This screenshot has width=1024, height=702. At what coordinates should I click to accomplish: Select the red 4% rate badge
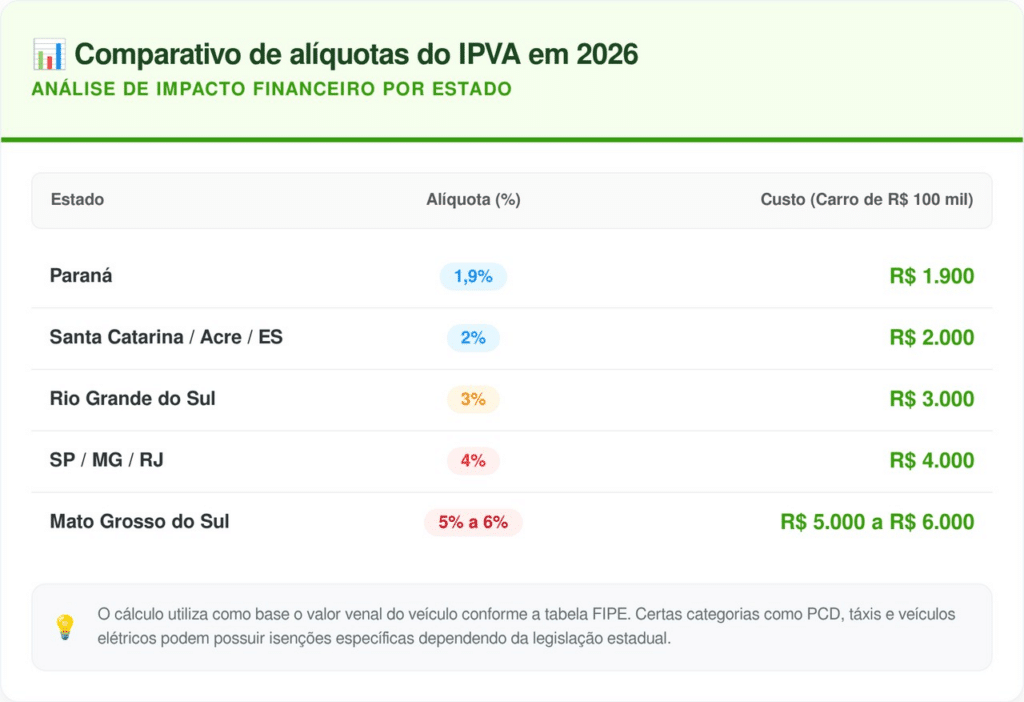473,461
